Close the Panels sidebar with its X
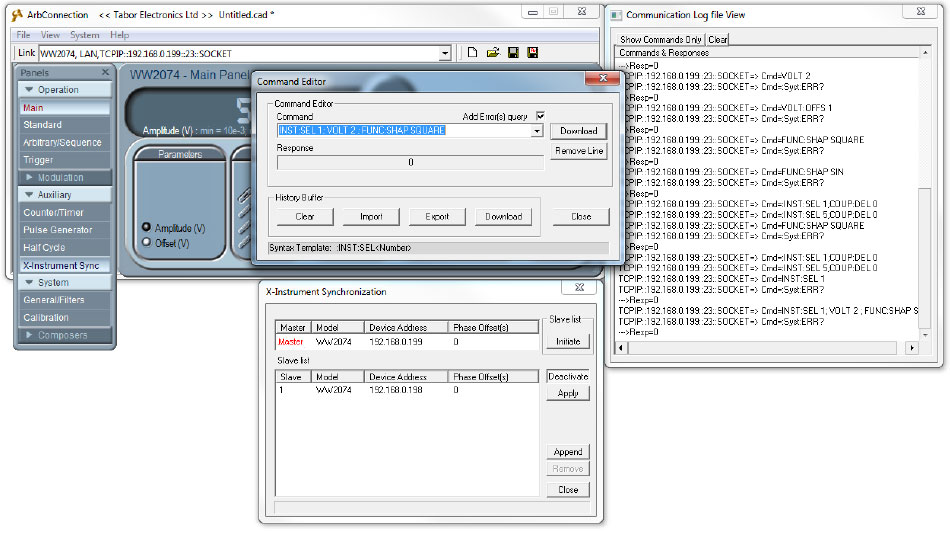The height and width of the screenshot is (533, 950). point(105,73)
